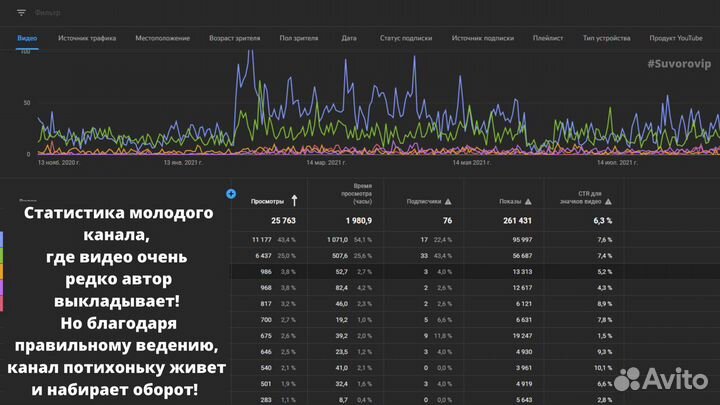Open the Пол зрителя tab
720x405 pixels.
pos(299,38)
